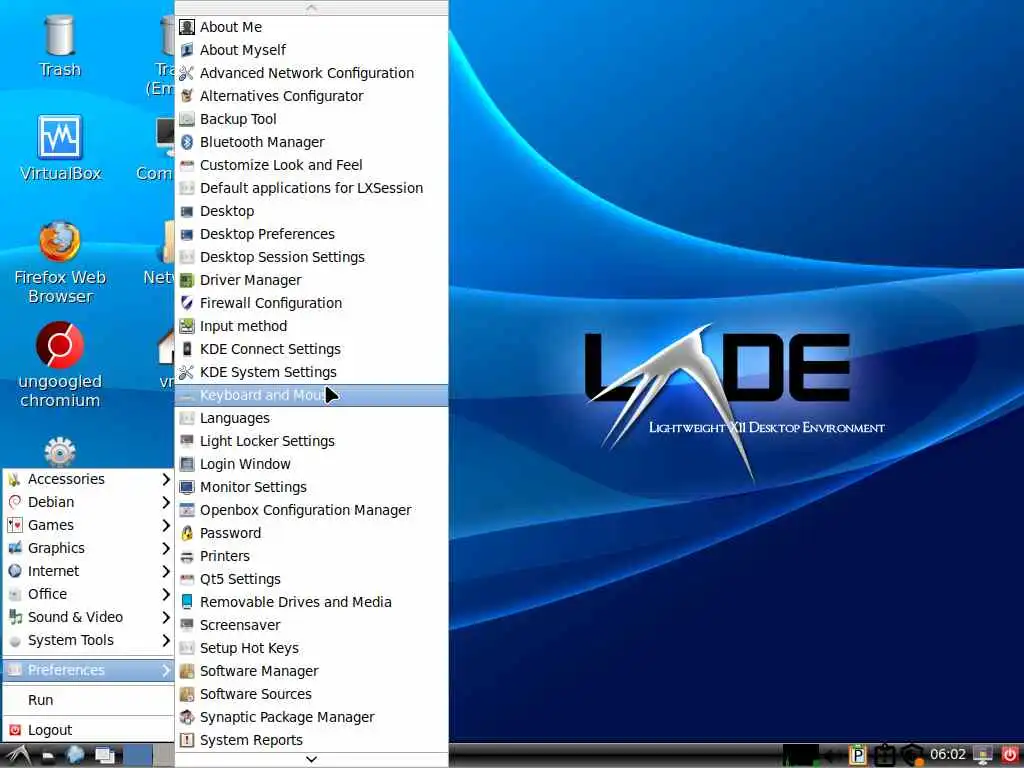Screen dimensions: 1024x768
Task: Select Default applications for LXSession
Action: [x=312, y=188]
